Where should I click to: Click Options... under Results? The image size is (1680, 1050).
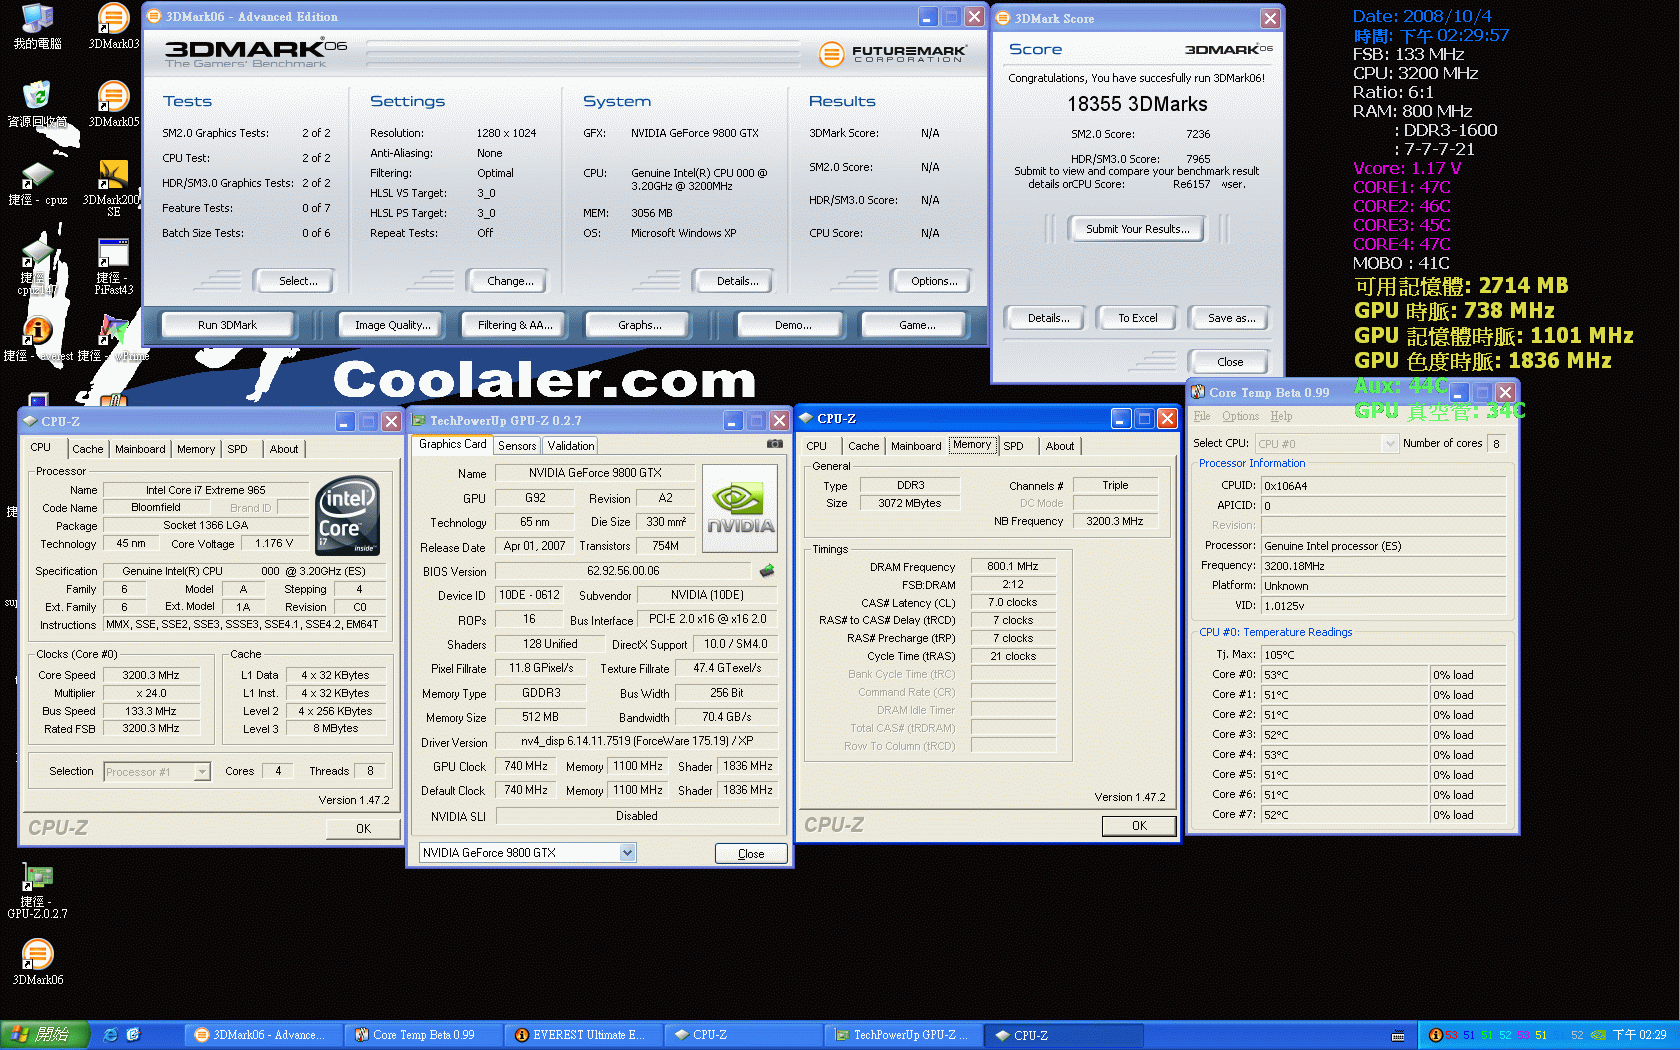click(x=934, y=281)
